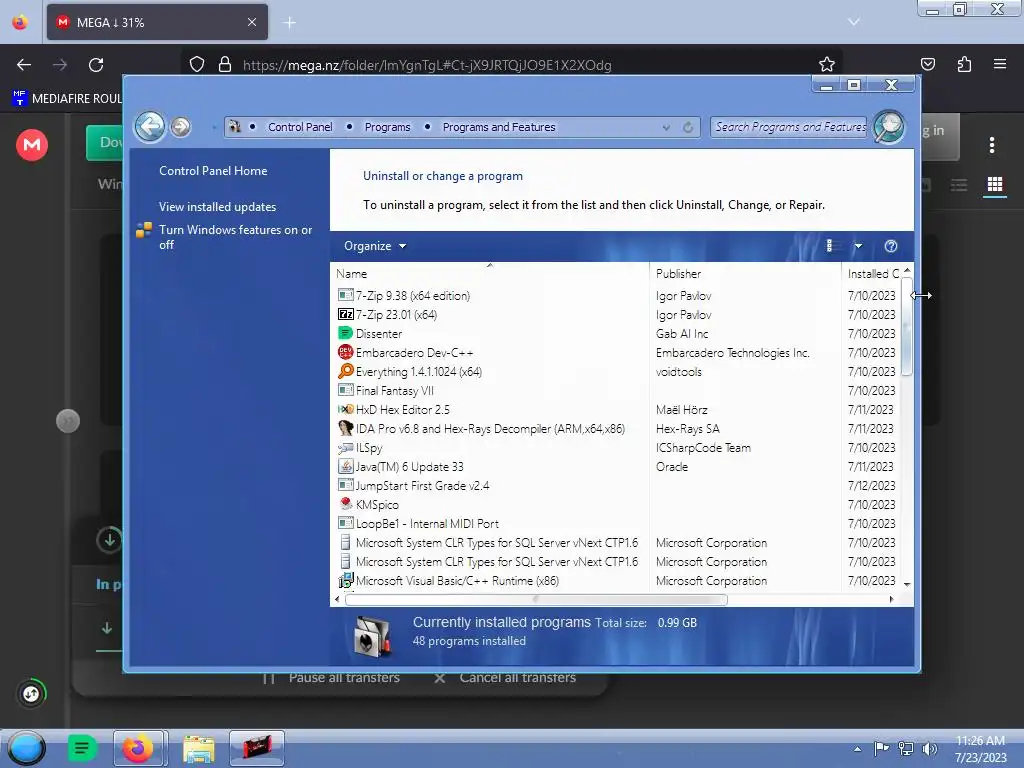The width and height of the screenshot is (1024, 768).
Task: Select the Java(TM) 6 Update 33 icon
Action: click(x=345, y=466)
